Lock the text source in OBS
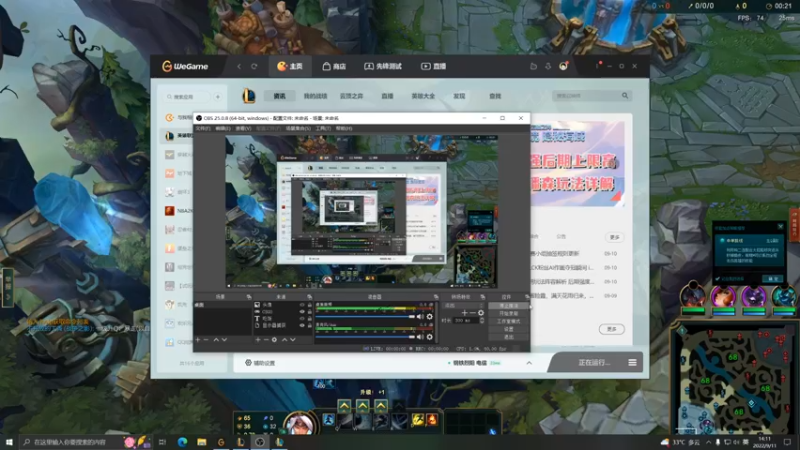This screenshot has width=800, height=450. (309, 318)
